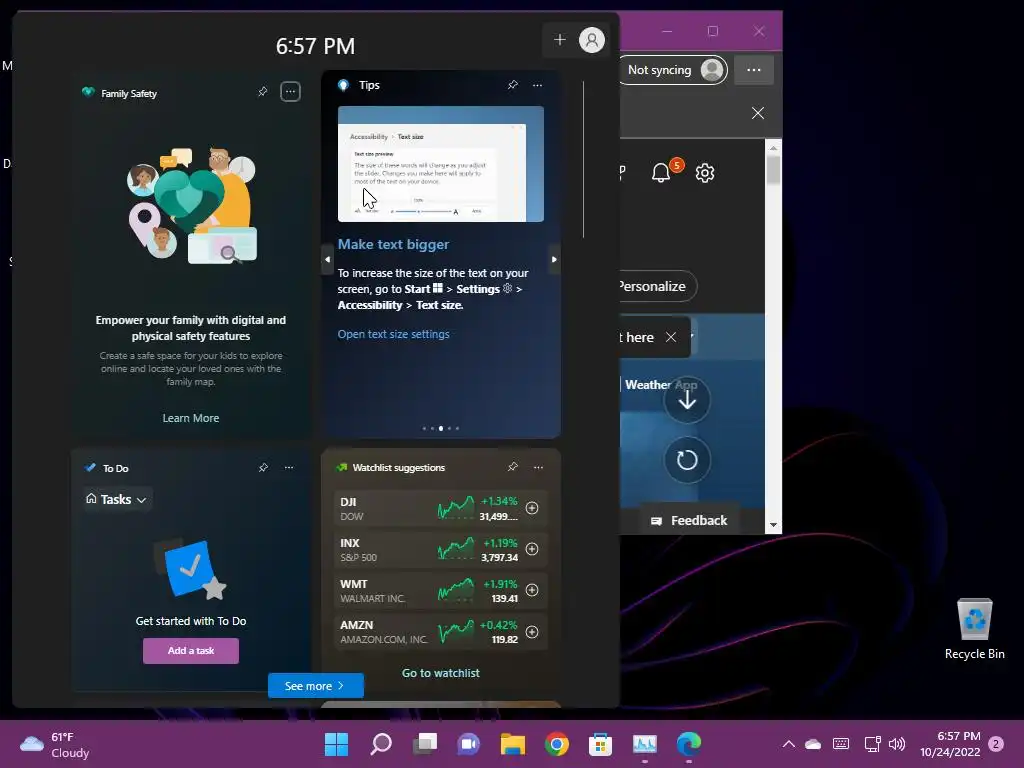Open File Explorer from taskbar

click(513, 744)
